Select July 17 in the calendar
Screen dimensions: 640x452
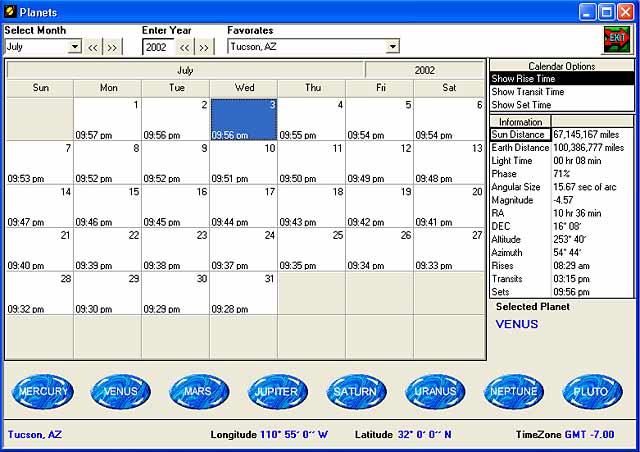click(243, 205)
